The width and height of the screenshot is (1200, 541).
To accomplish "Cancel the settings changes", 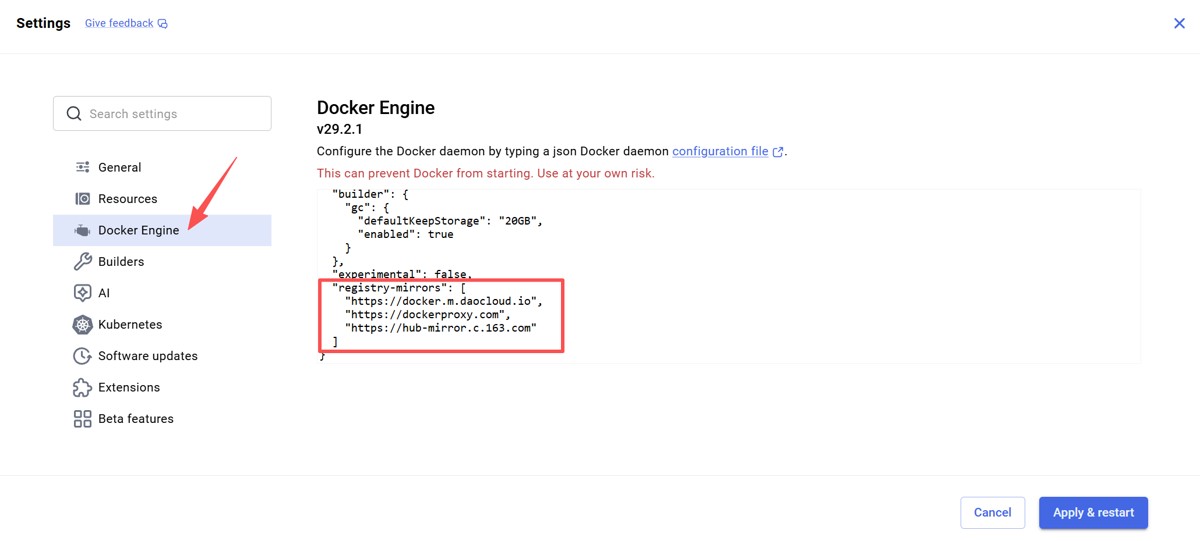I will (x=993, y=513).
